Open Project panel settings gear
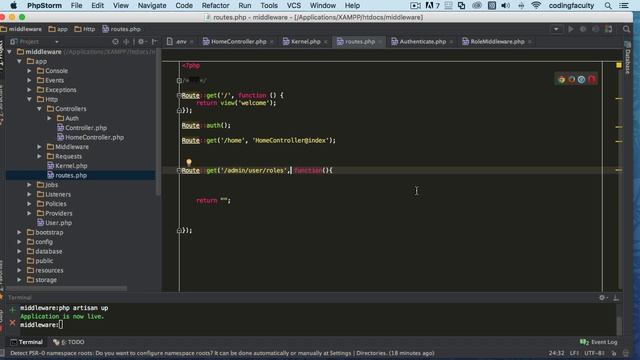640x360 pixels. click(141, 42)
